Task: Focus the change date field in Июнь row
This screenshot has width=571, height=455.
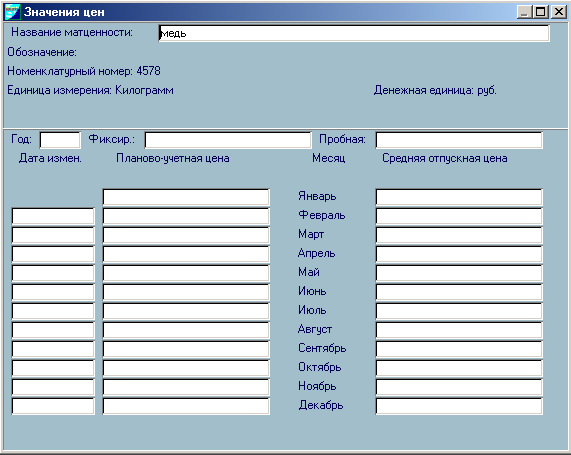Action: point(53,292)
